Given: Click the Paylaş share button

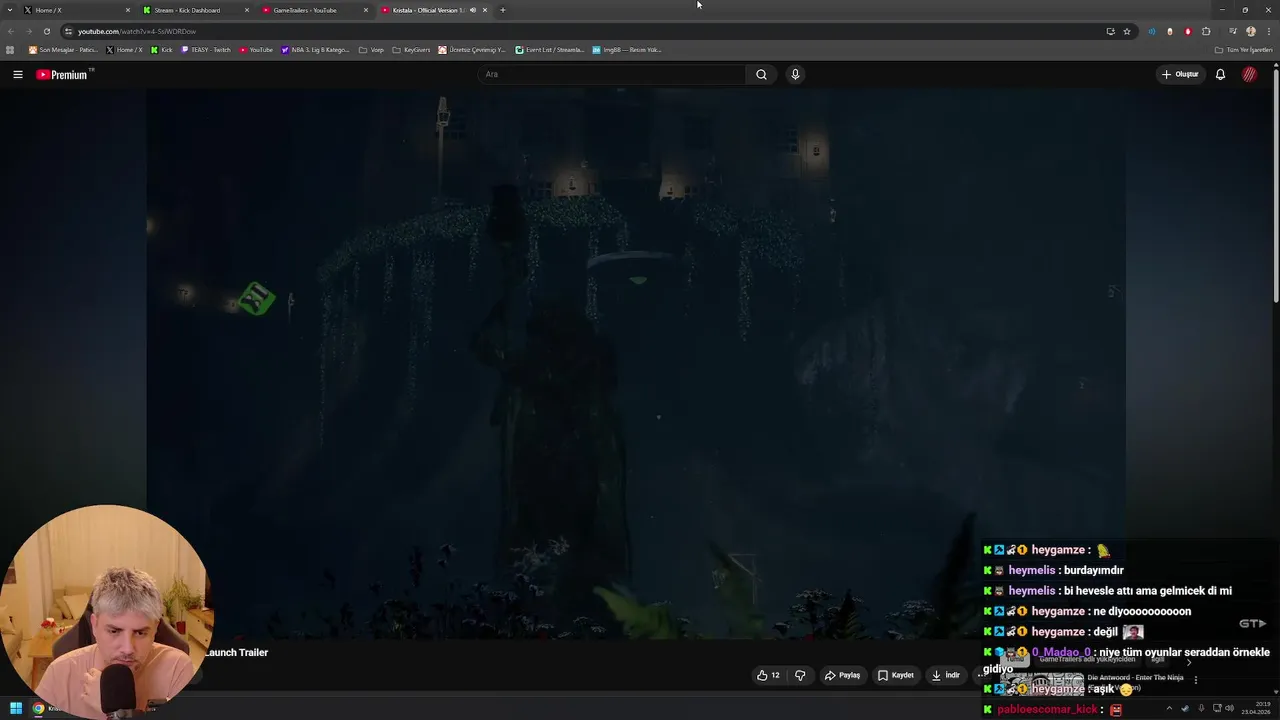Looking at the screenshot, I should point(842,675).
